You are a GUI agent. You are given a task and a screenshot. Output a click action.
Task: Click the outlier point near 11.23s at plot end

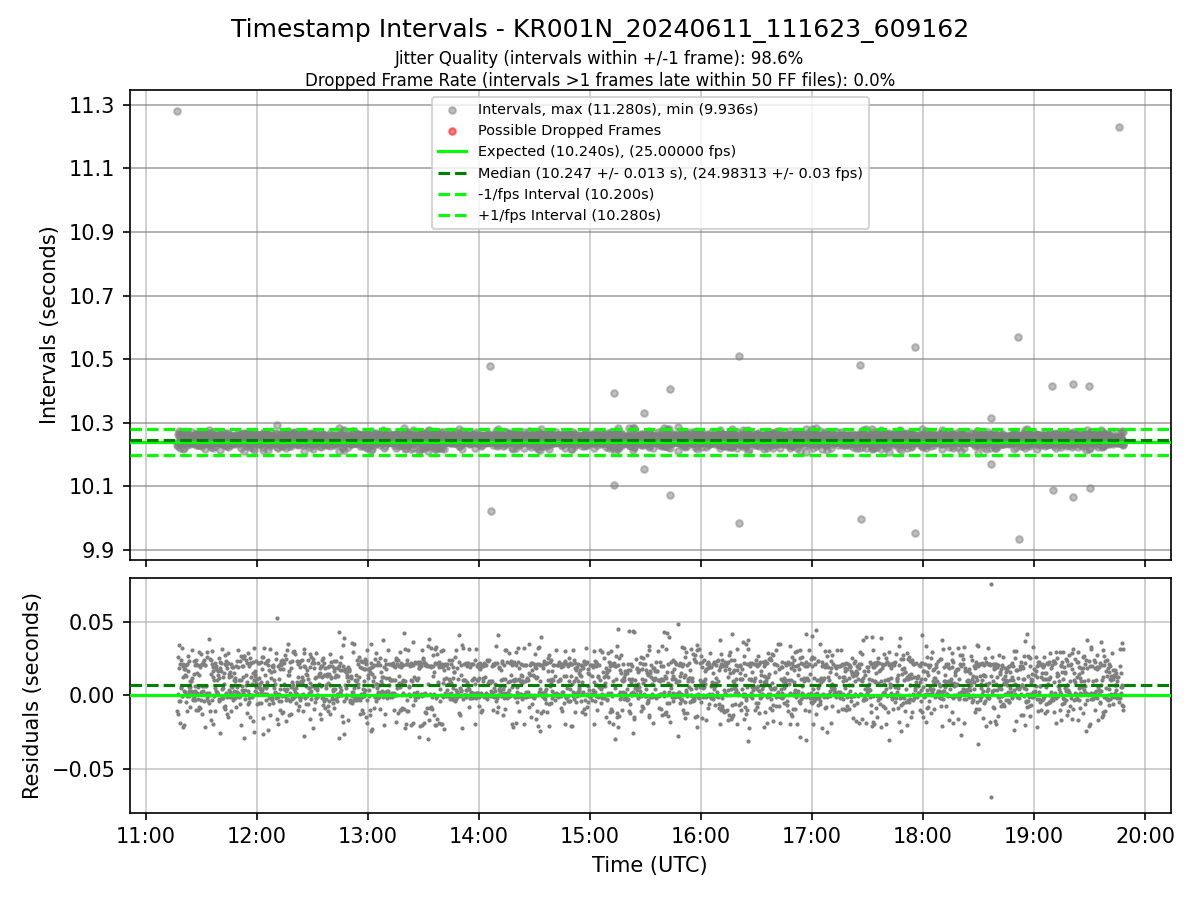(1119, 127)
